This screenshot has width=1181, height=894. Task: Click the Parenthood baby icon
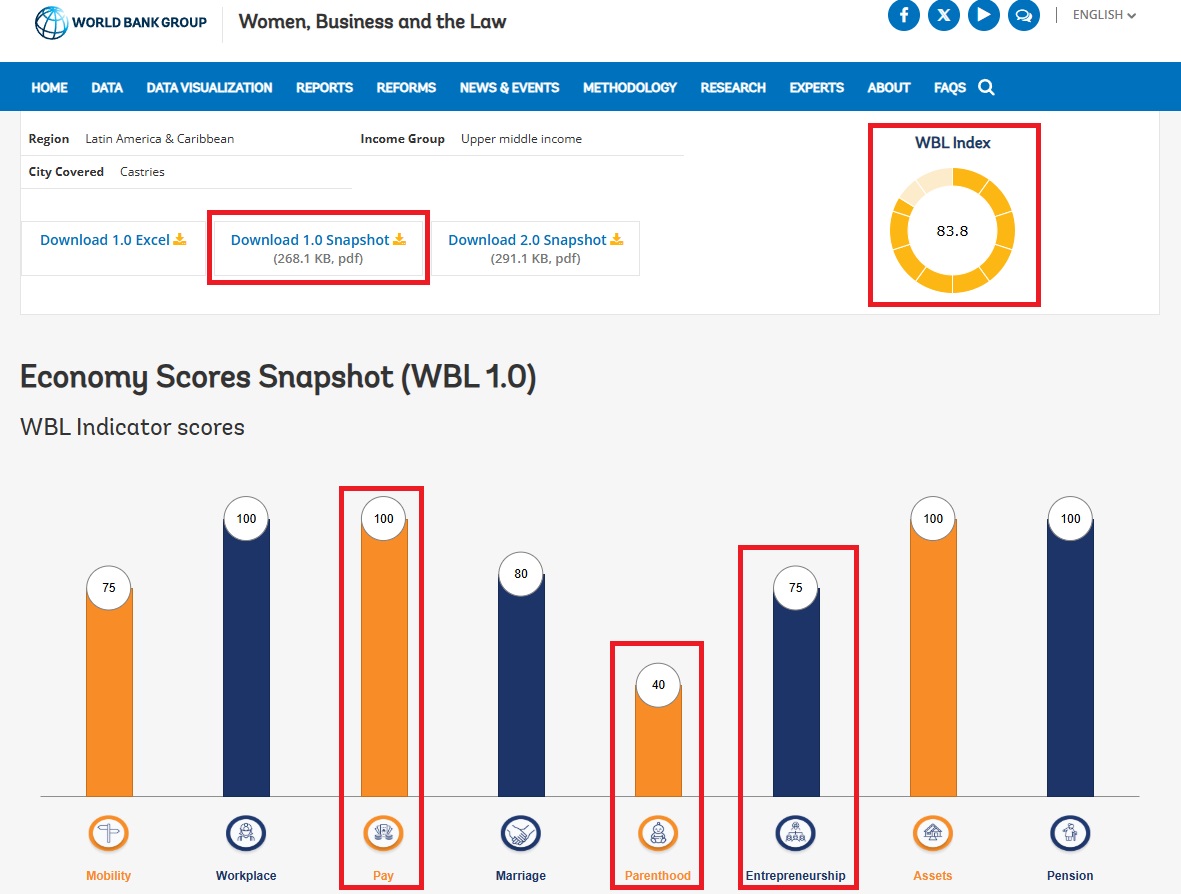[658, 833]
